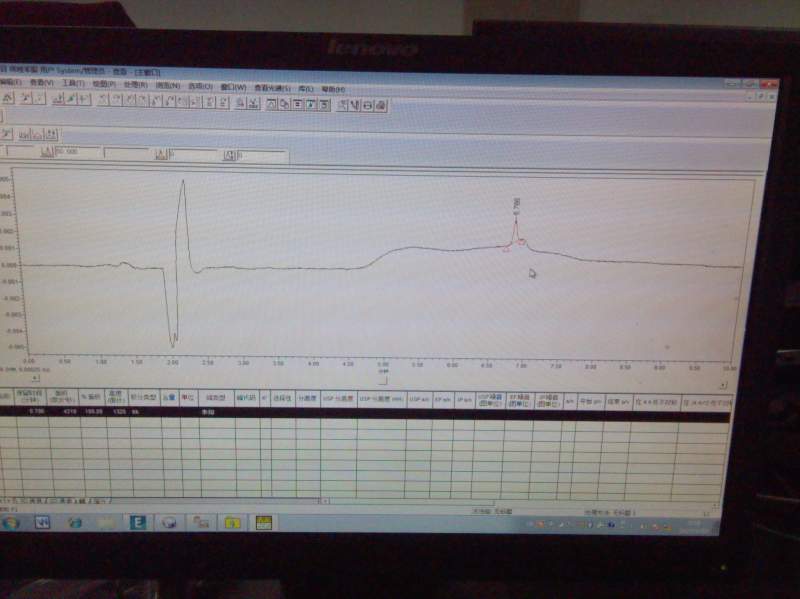This screenshot has width=800, height=599.
Task: Click the 积分类型 column header
Action: click(143, 397)
